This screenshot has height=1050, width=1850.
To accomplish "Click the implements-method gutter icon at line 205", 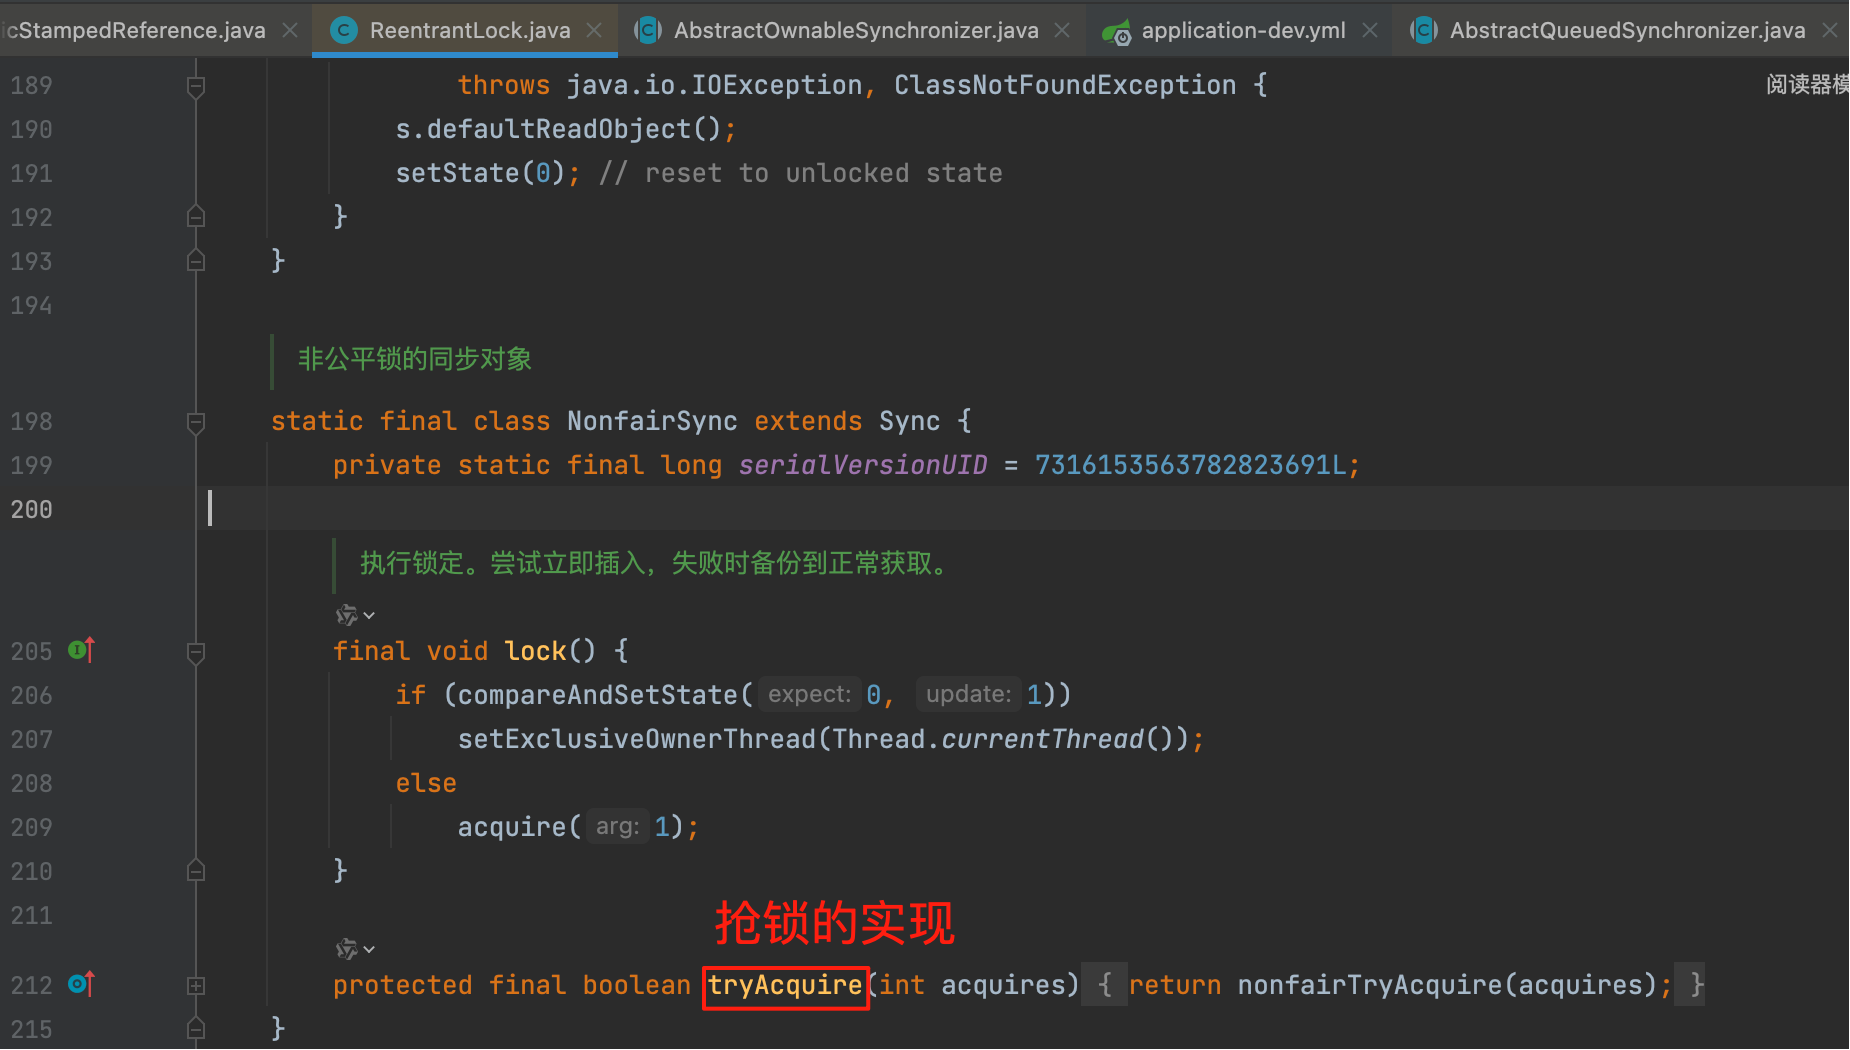I will (81, 651).
